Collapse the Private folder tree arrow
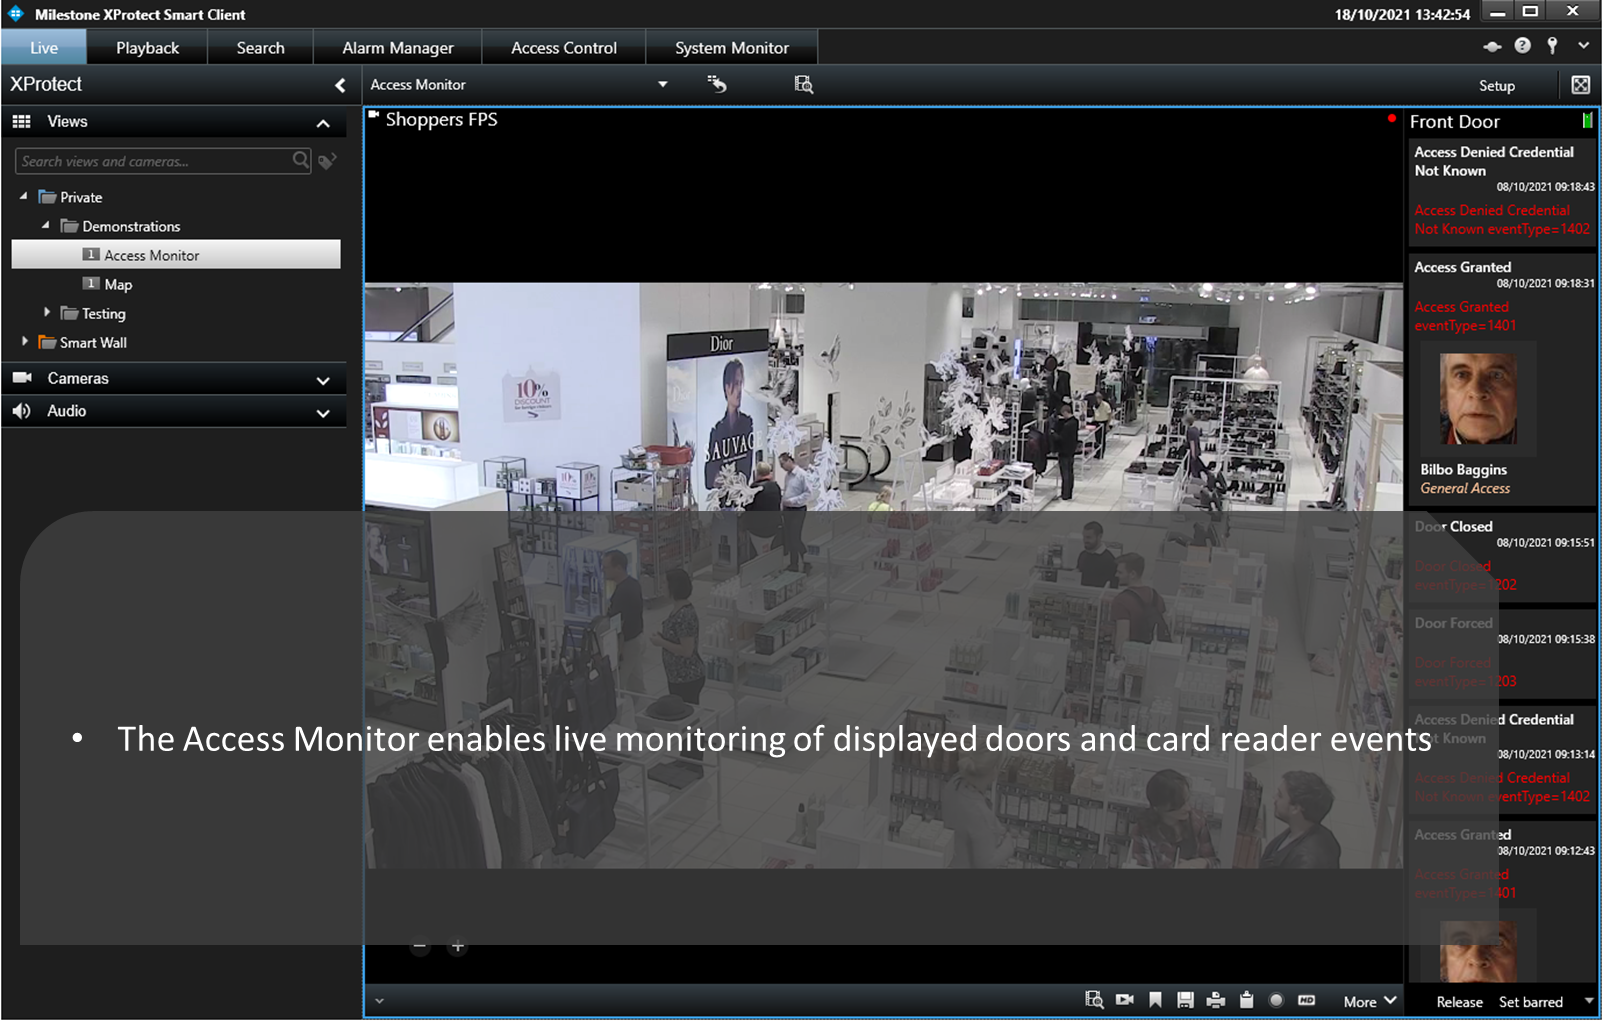1603x1021 pixels. tap(24, 196)
